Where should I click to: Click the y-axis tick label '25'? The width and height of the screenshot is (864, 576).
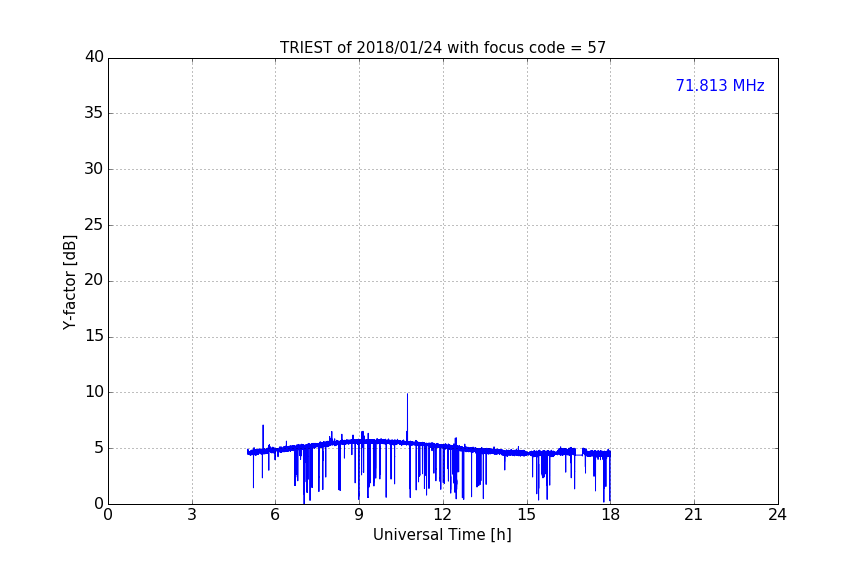(94, 224)
